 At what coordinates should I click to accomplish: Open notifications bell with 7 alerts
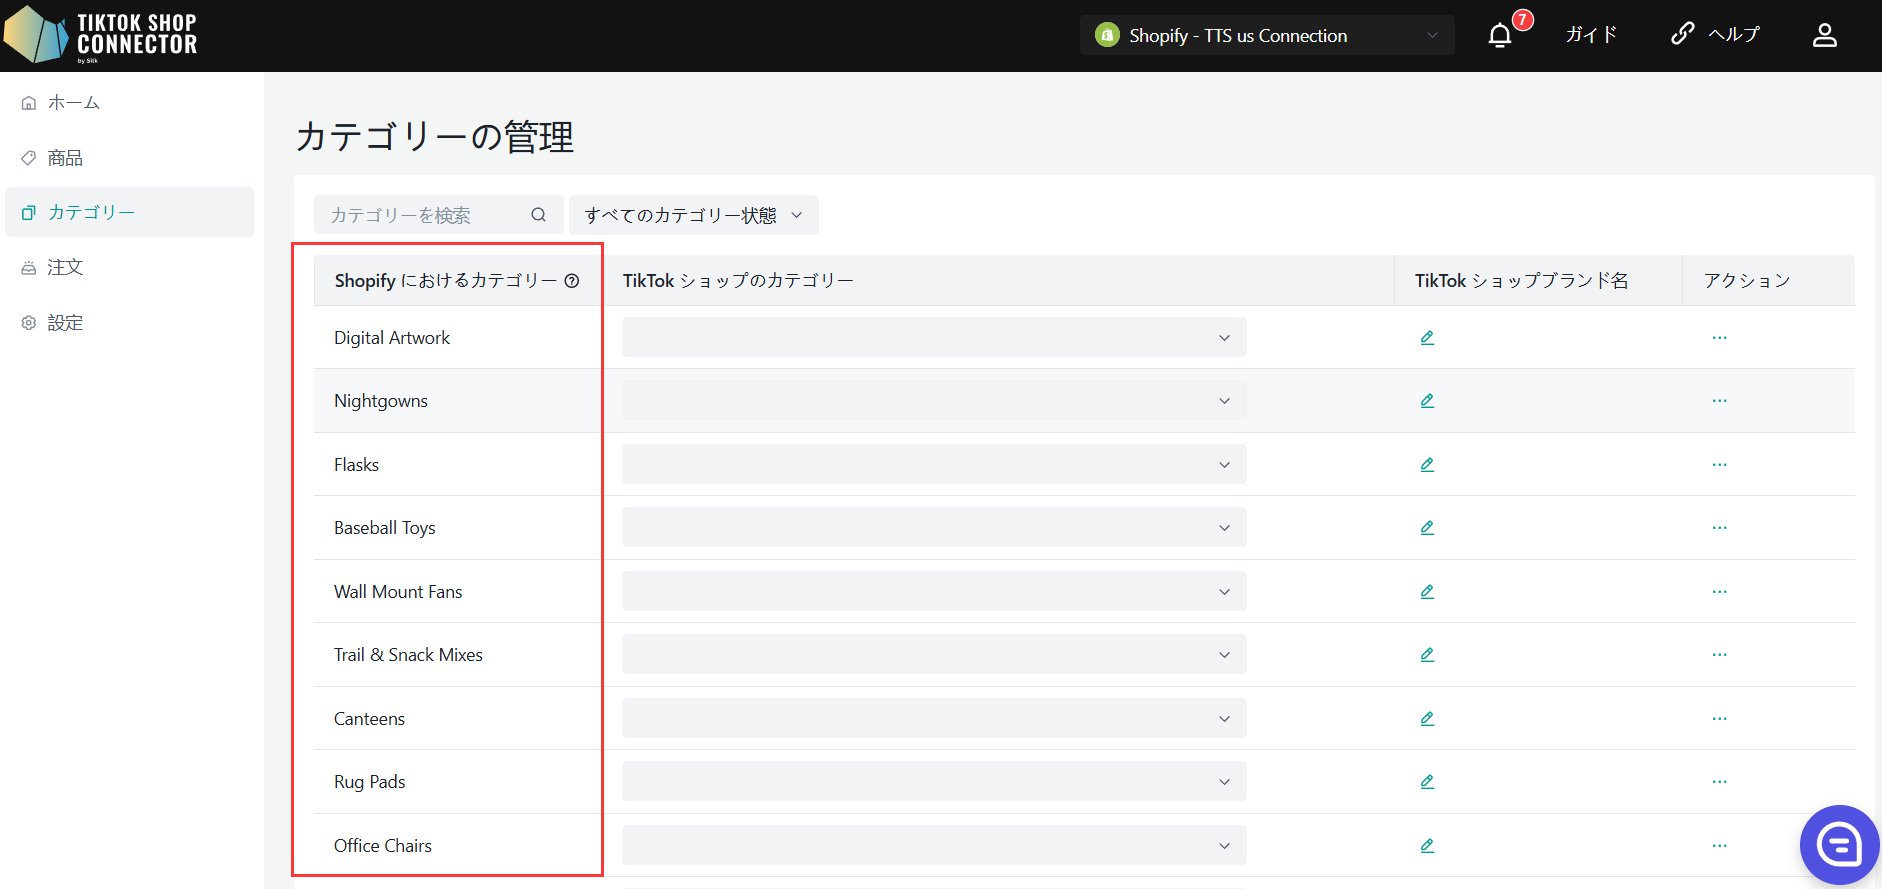click(x=1500, y=36)
